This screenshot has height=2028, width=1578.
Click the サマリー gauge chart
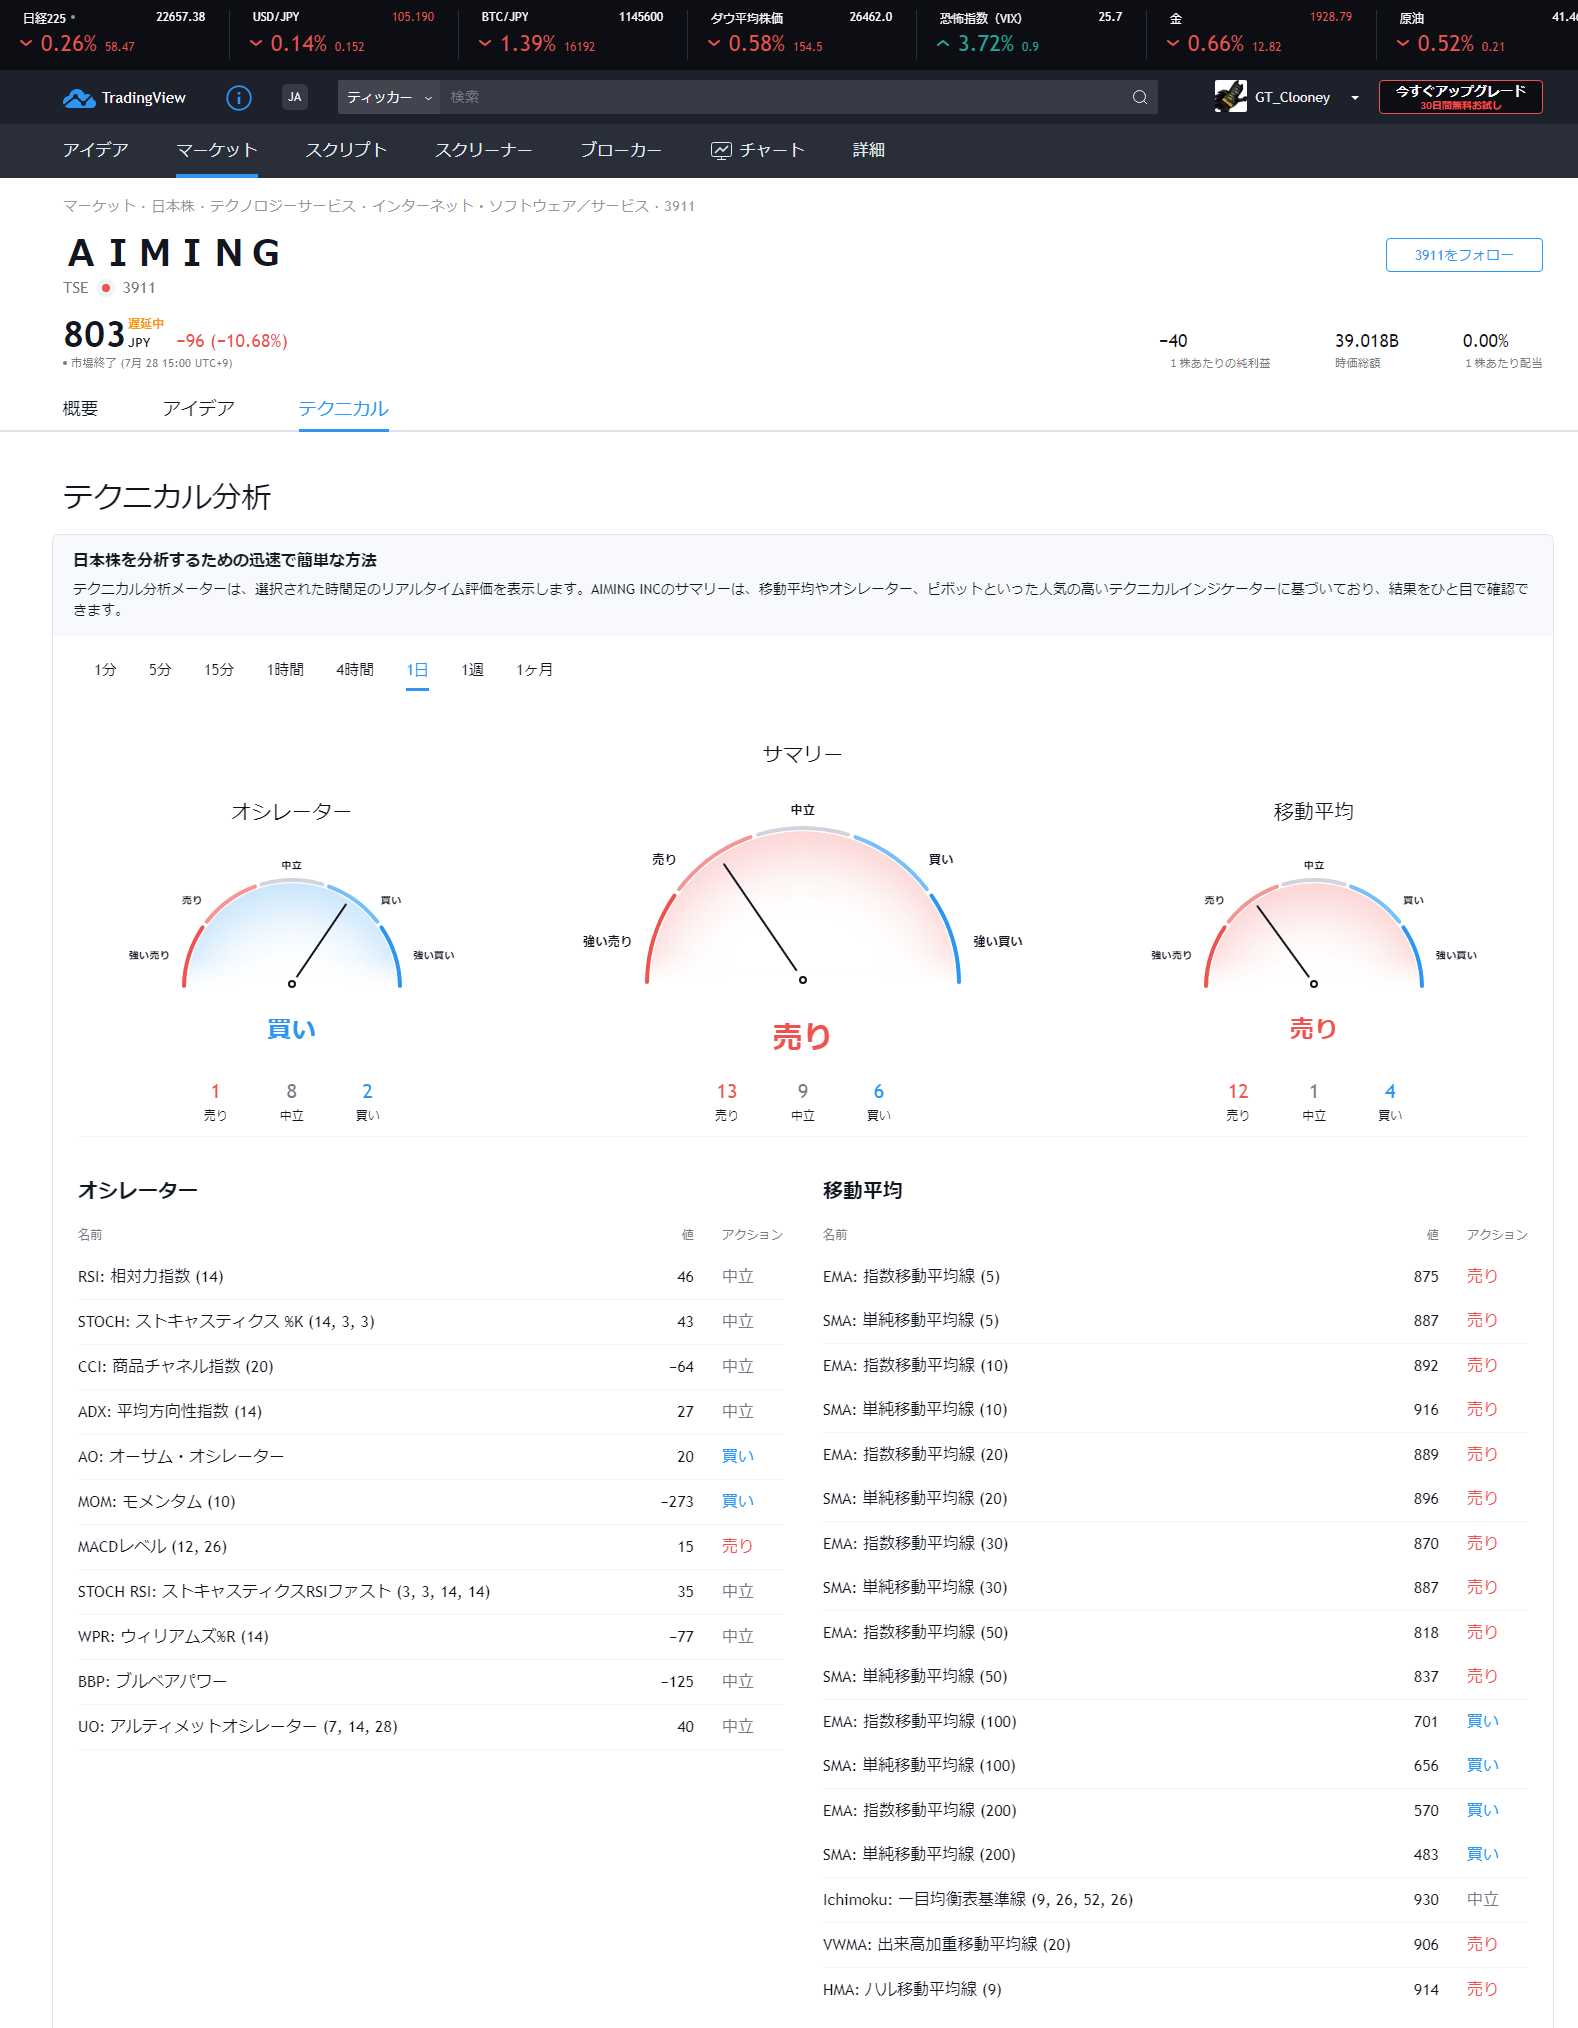802,906
